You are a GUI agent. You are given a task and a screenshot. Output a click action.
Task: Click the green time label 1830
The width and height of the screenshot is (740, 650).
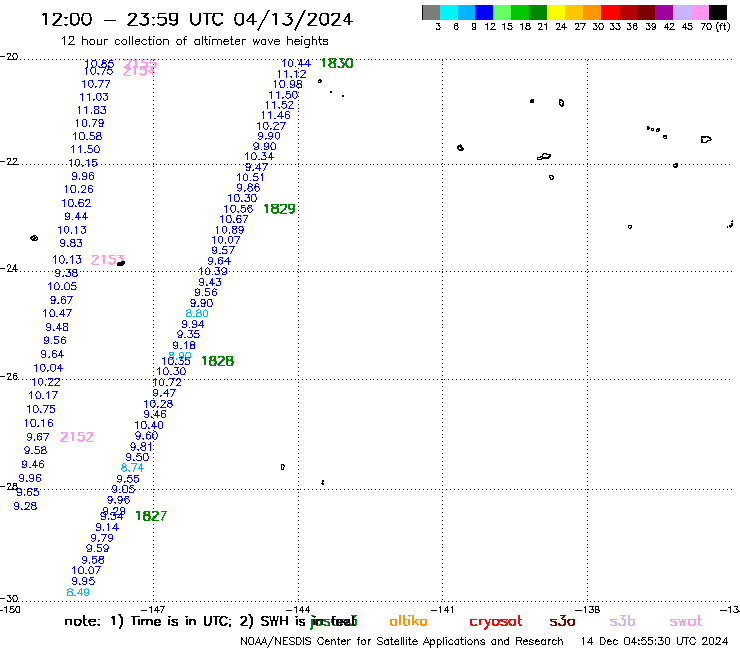pyautogui.click(x=336, y=63)
